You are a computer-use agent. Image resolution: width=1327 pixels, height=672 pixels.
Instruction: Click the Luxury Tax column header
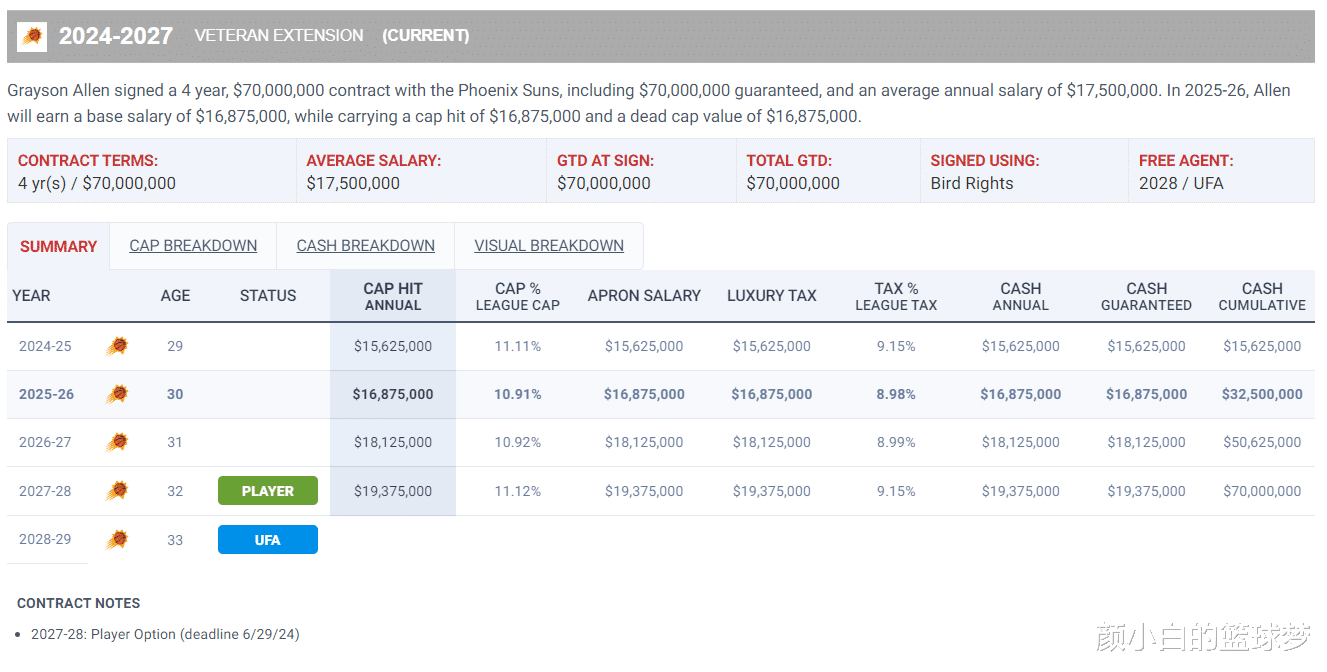771,296
